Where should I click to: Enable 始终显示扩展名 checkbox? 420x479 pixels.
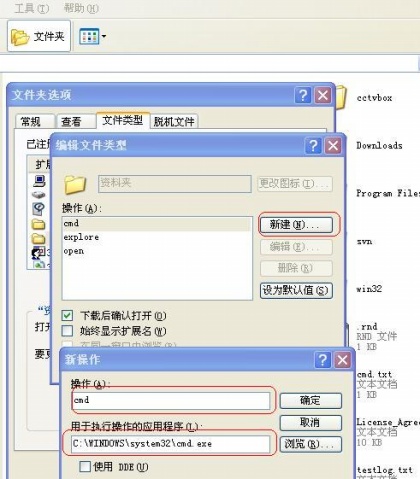(67, 331)
